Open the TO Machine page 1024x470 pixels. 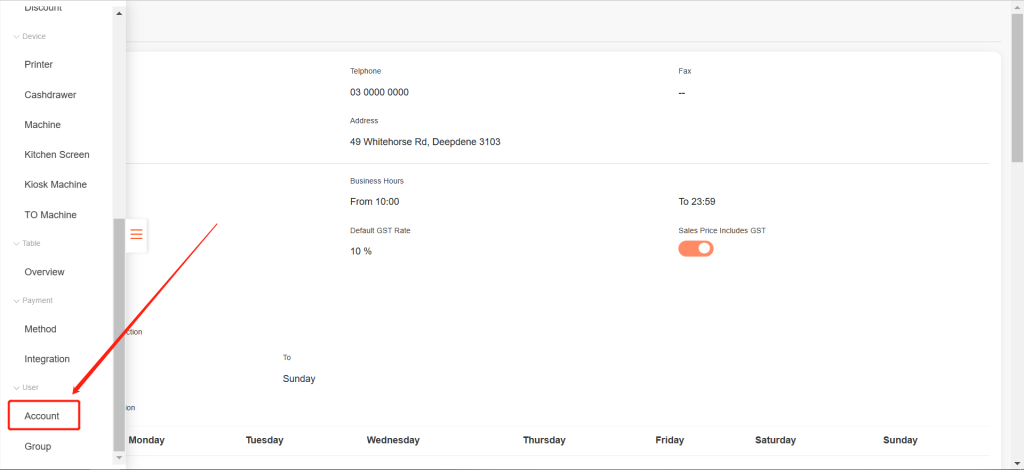click(50, 215)
